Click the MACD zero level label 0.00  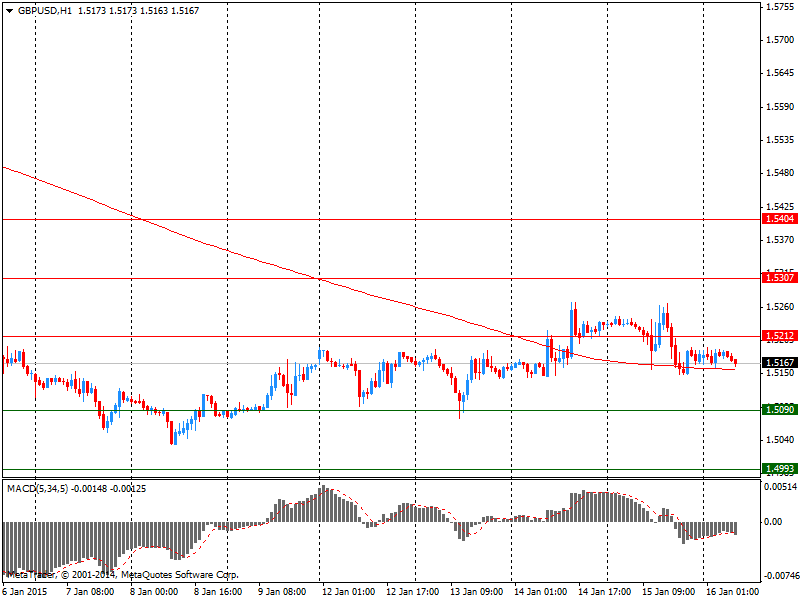(773, 521)
